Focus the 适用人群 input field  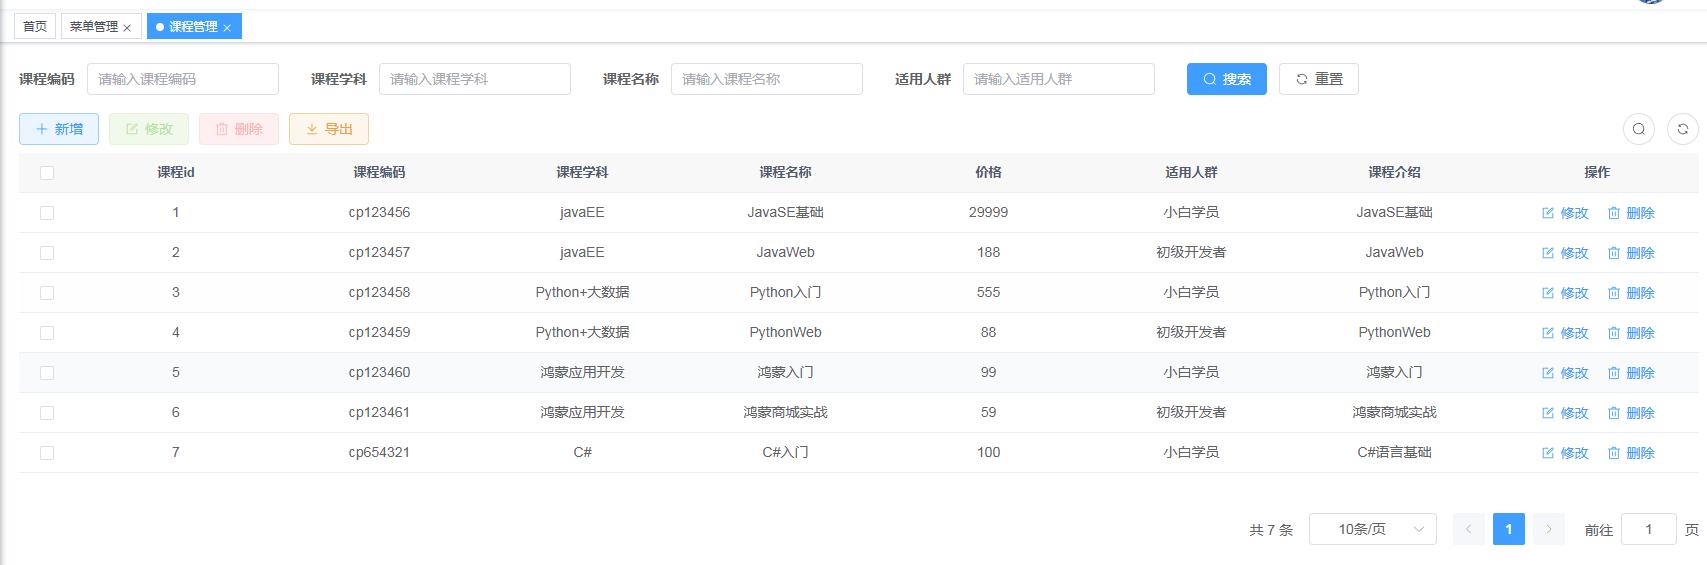(x=1059, y=79)
